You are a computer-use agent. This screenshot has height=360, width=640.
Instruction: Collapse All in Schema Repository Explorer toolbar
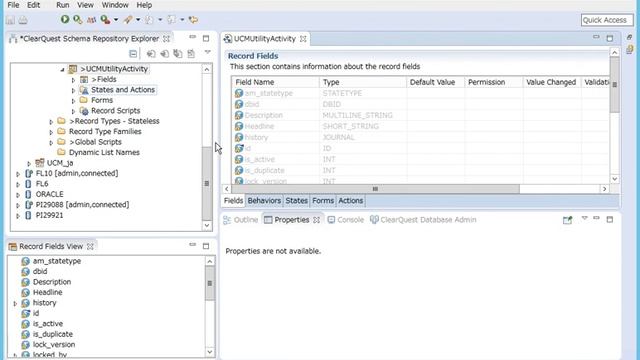133,54
